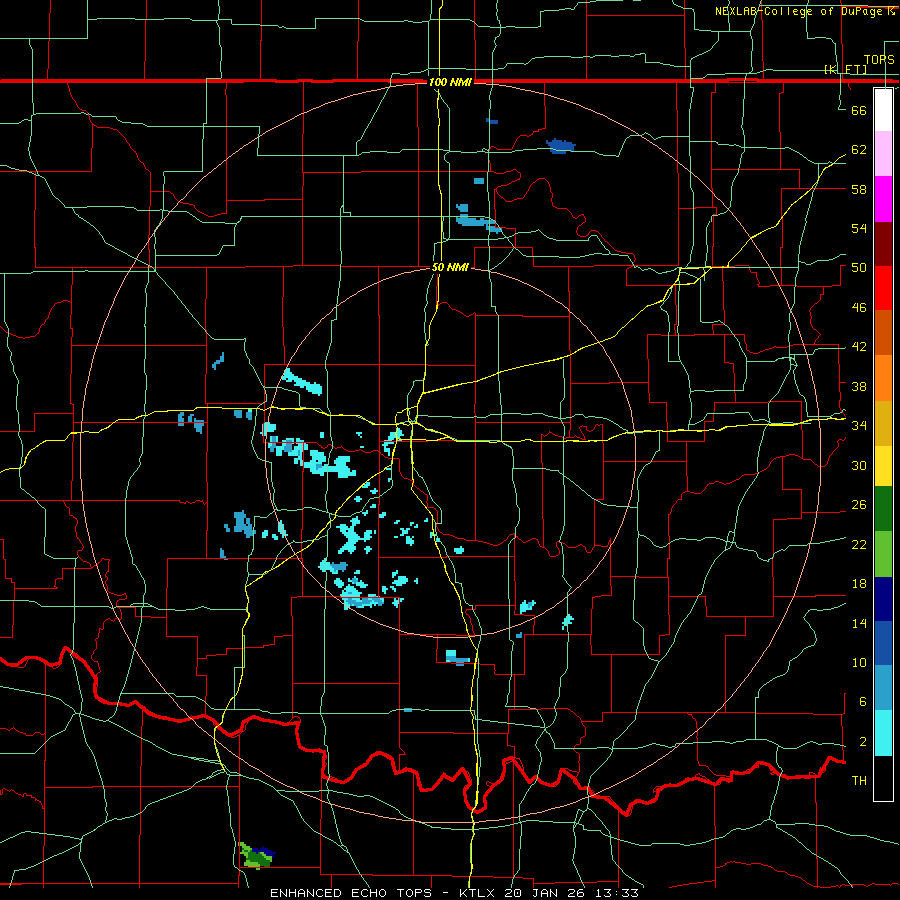
Task: Click the light green legend swatch
Action: 883,554
